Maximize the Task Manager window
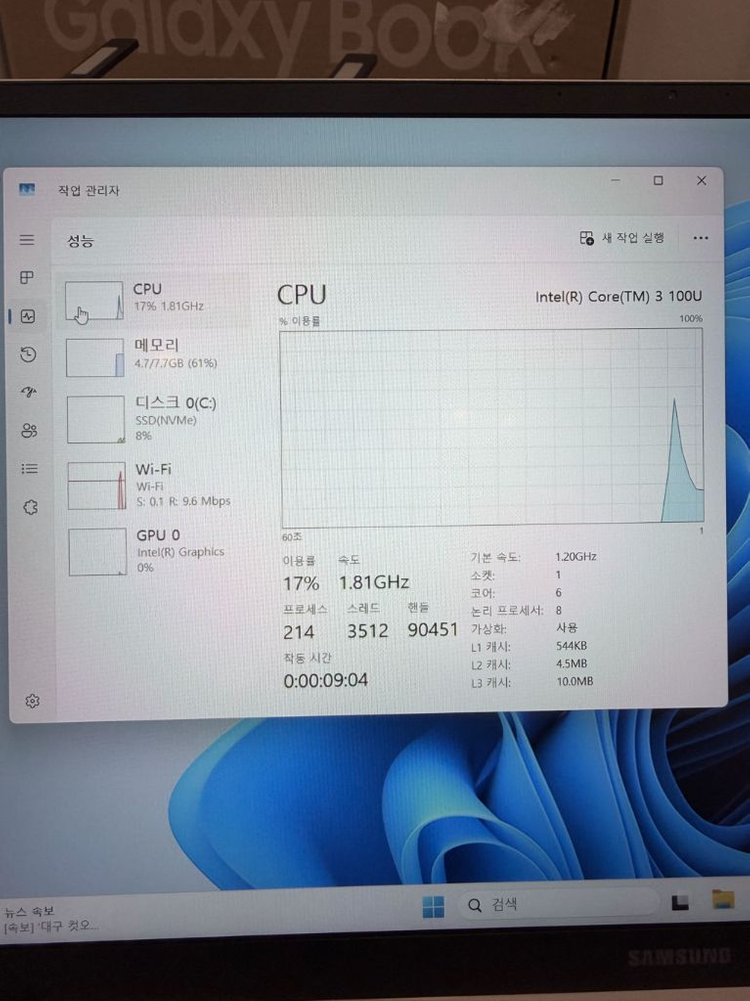The image size is (750, 1001). (658, 181)
